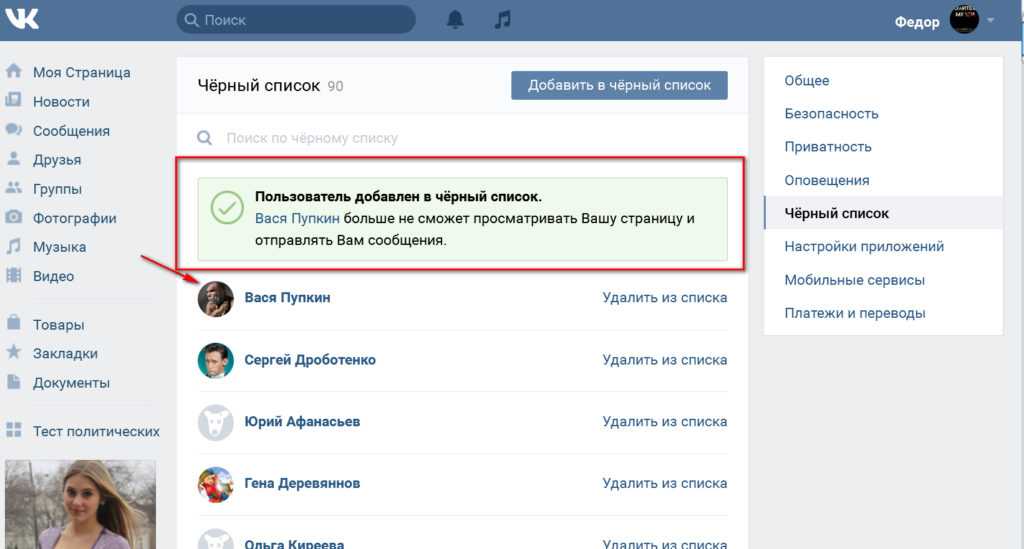
Task: Click the magnifier icon in header search
Action: click(x=191, y=20)
